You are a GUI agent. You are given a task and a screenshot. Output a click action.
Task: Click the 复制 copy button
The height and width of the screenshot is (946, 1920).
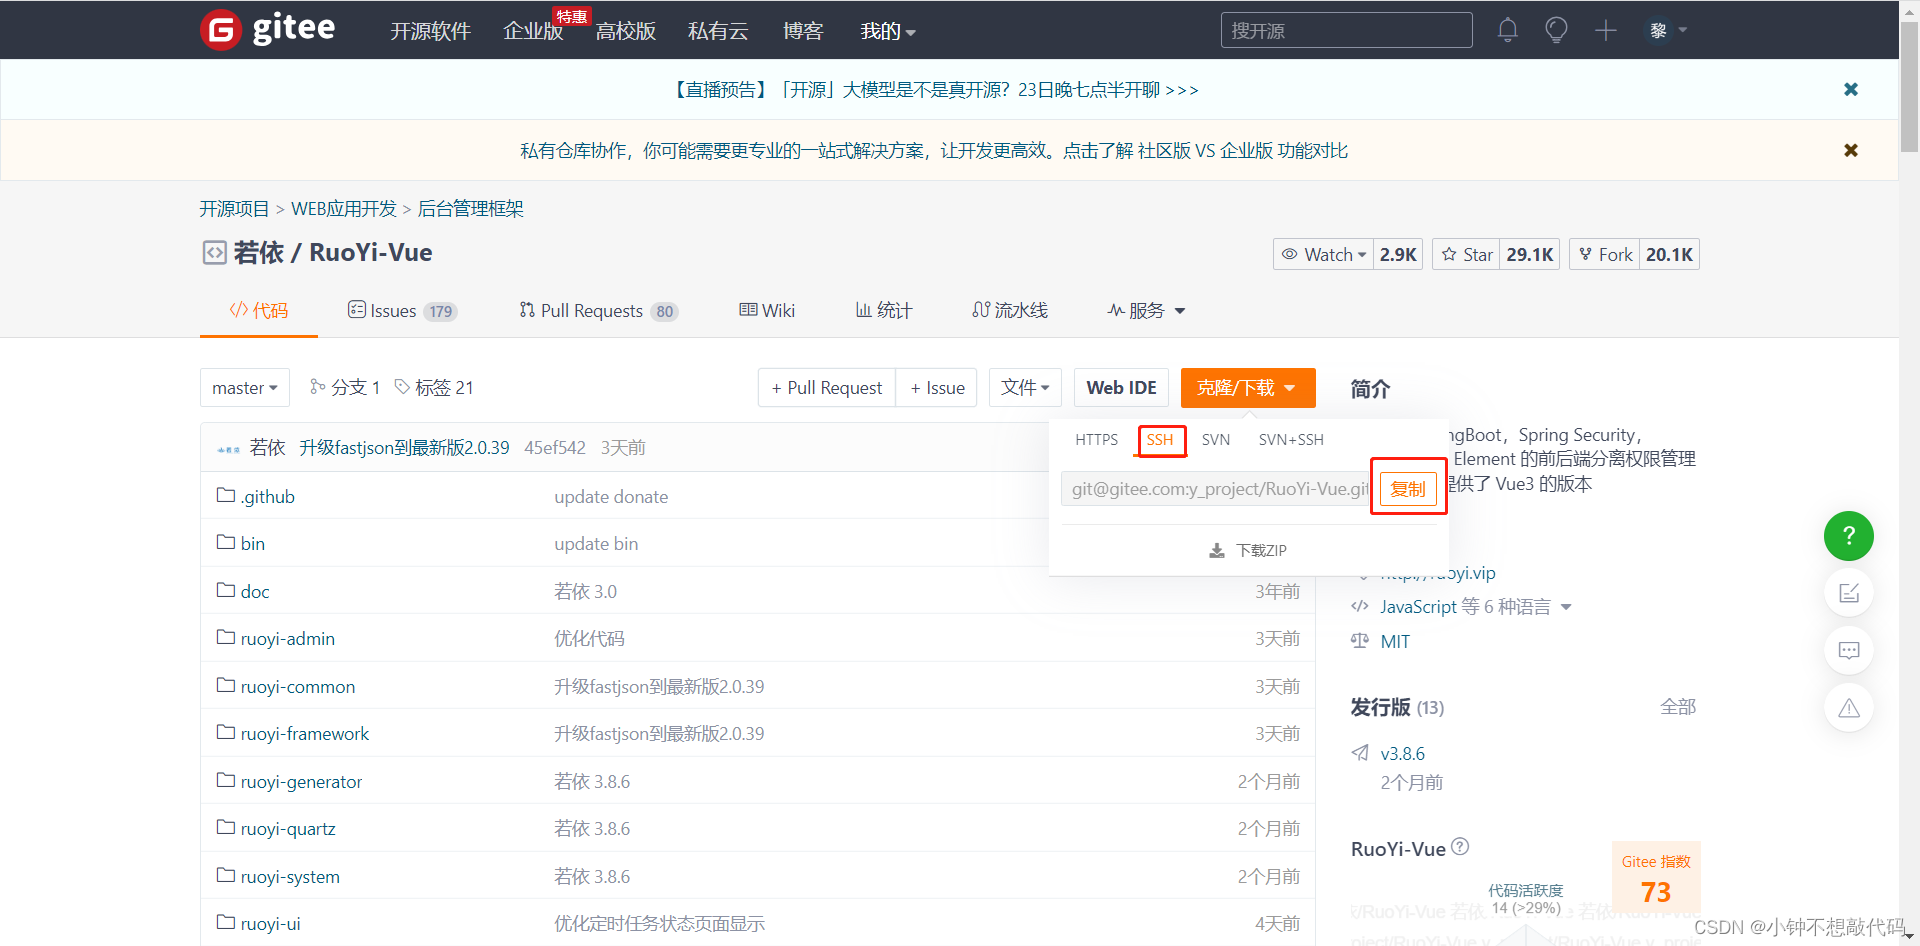tap(1408, 488)
